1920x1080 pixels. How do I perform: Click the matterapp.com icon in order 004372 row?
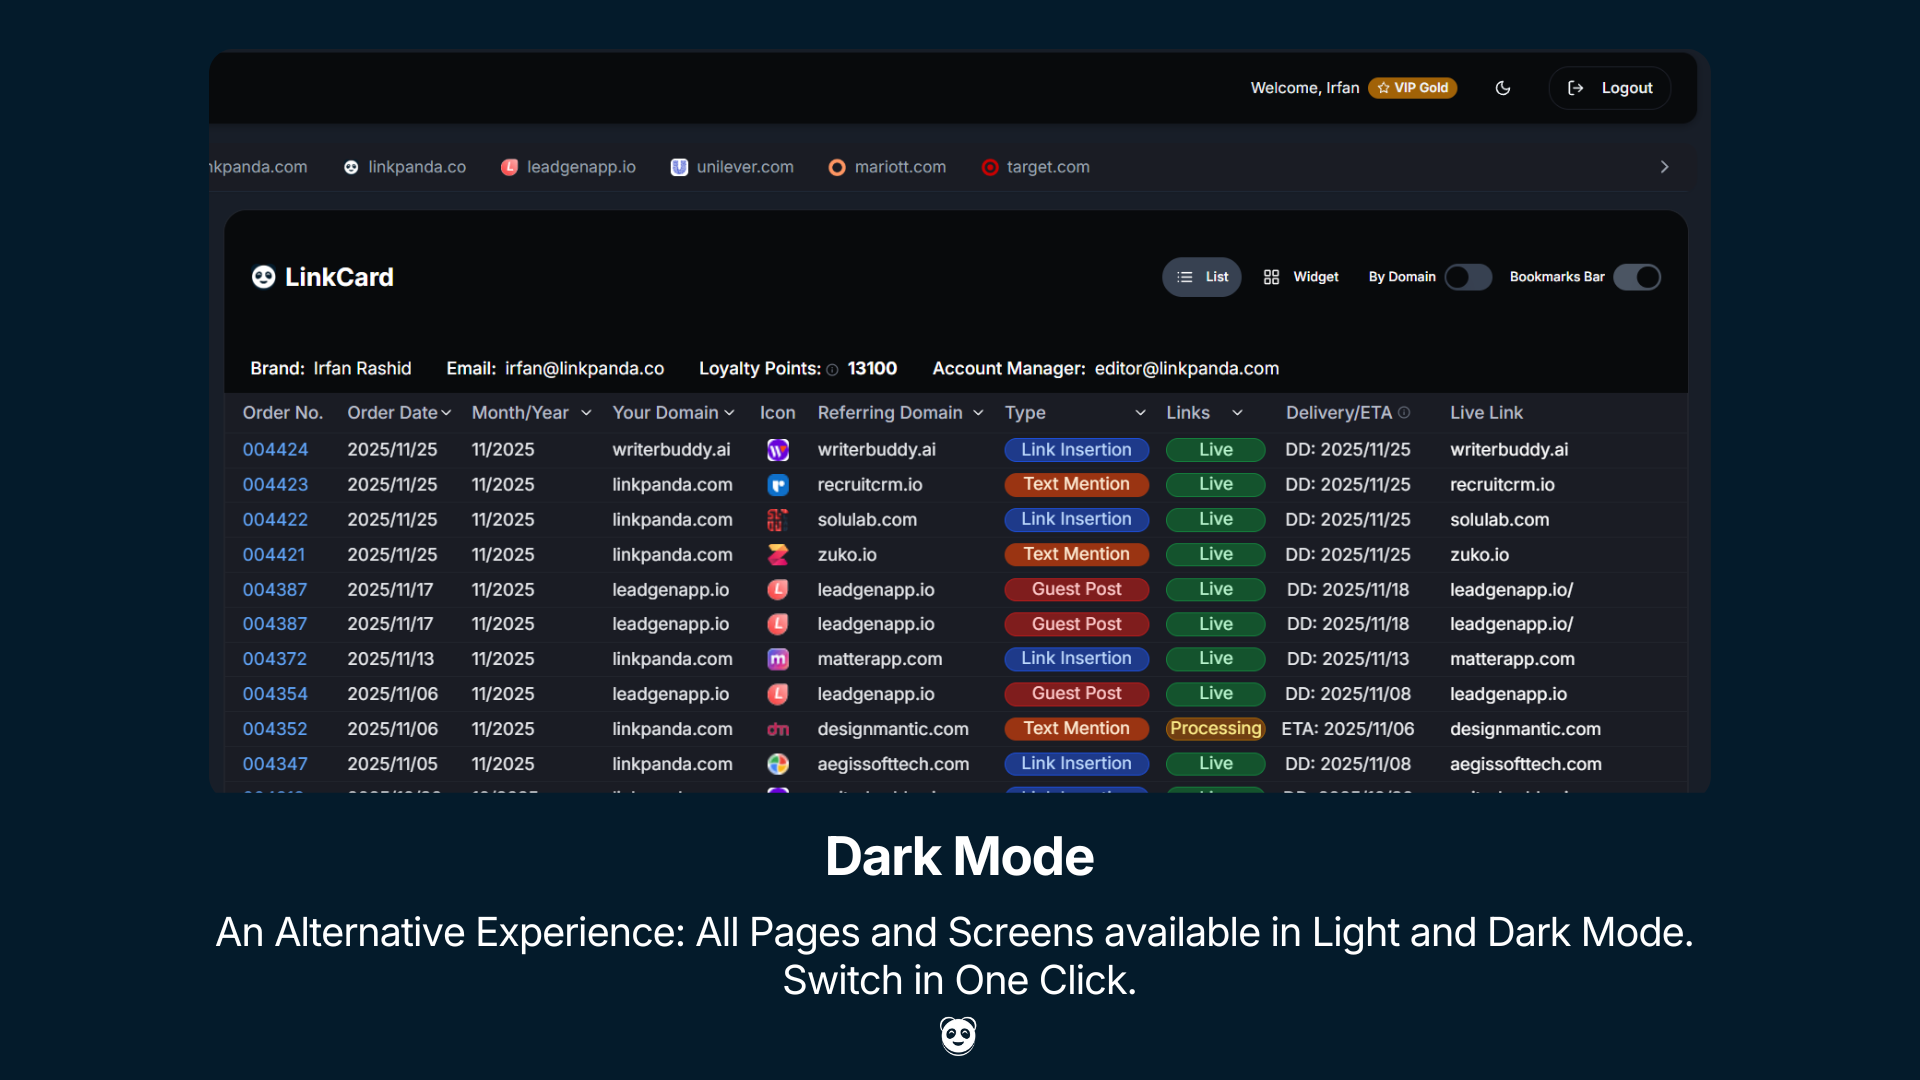coord(778,659)
